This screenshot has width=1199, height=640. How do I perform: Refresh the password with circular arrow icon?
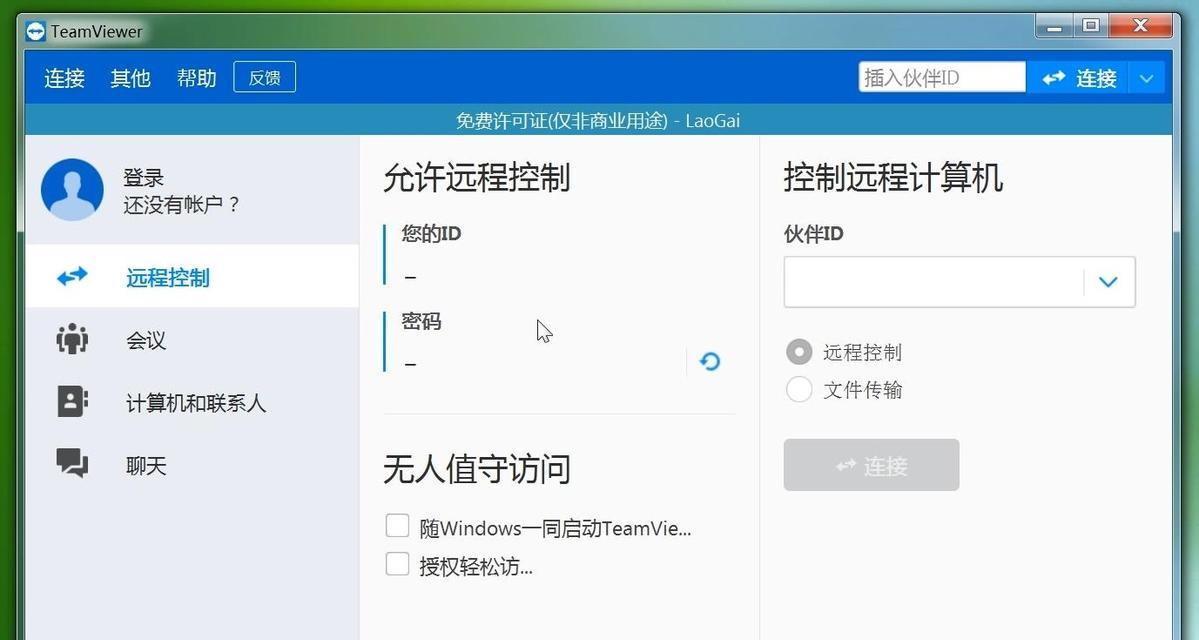click(x=710, y=361)
